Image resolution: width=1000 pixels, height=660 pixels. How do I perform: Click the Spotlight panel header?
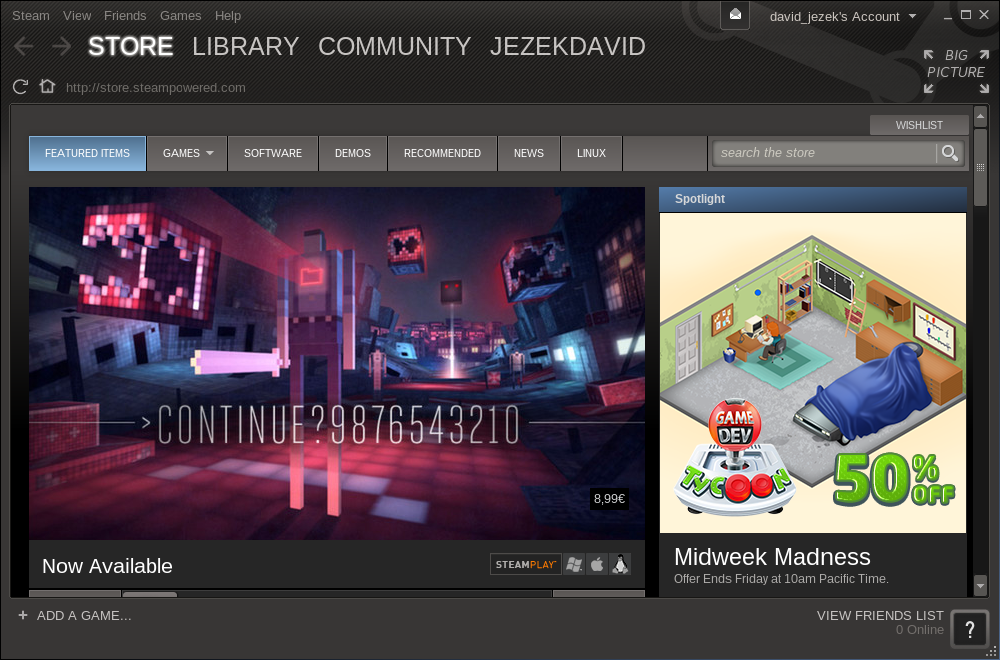[812, 199]
